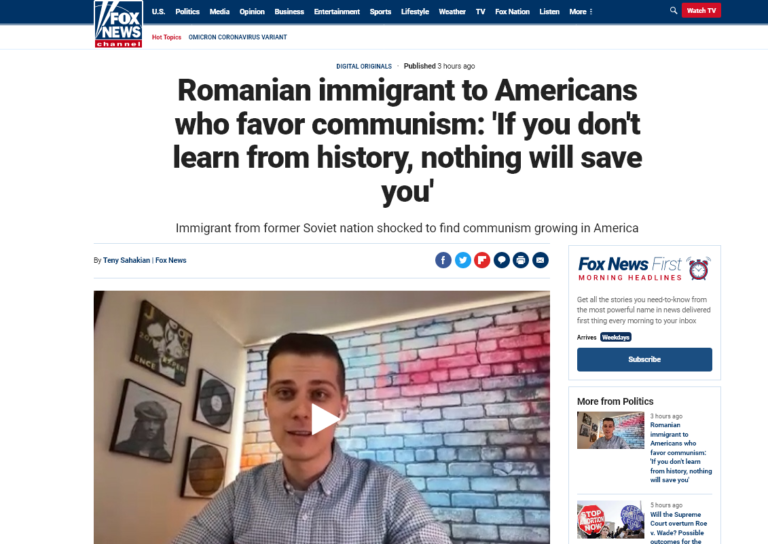Open the Omicron Coronavirus Variant topic
The height and width of the screenshot is (544, 768).
[238, 37]
